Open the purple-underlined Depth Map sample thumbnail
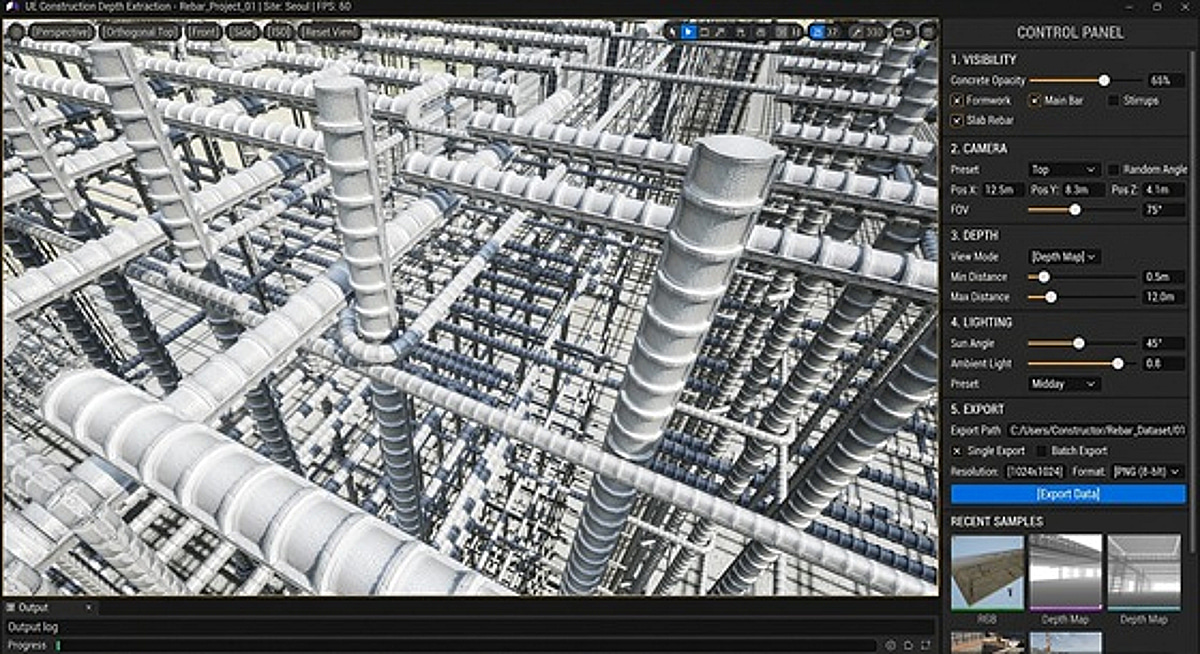 [x=1065, y=572]
